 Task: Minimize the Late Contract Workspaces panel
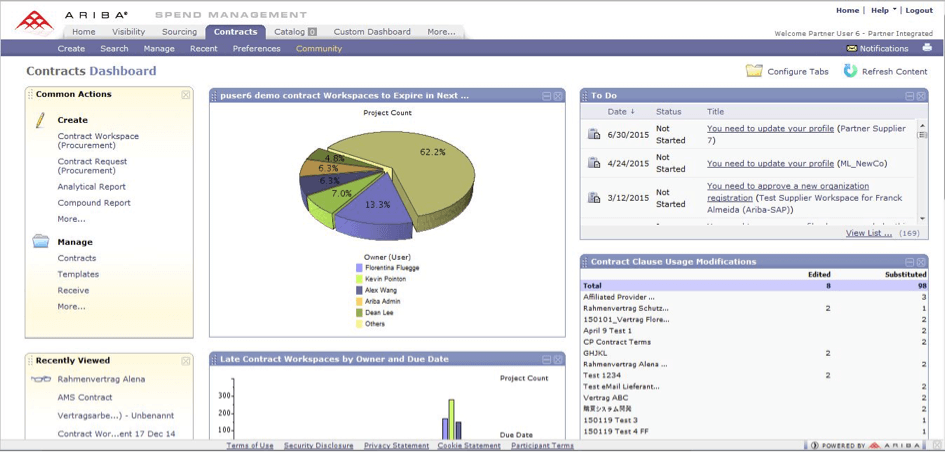547,360
